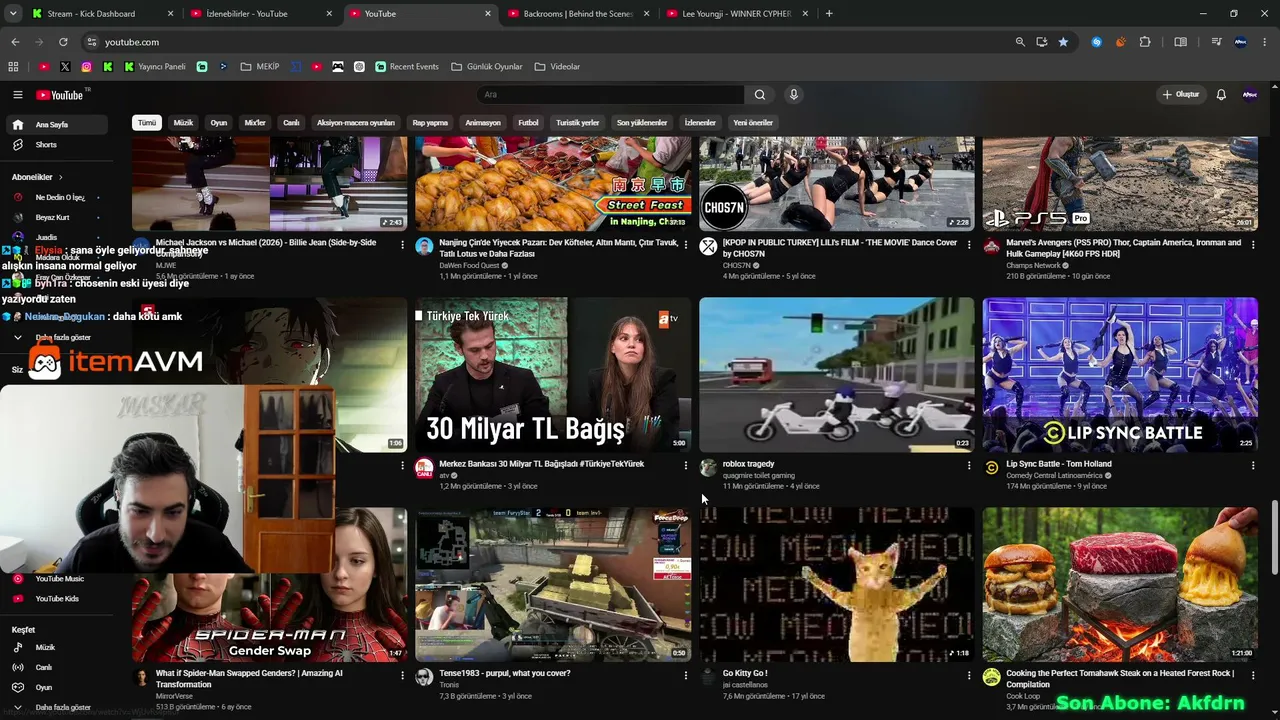Open the Extensions puzzle icon
The height and width of the screenshot is (720, 1280).
1145,42
